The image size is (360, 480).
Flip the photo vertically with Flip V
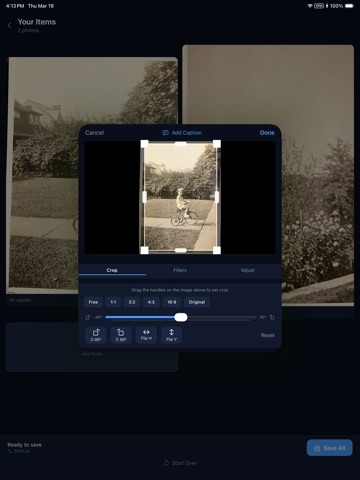point(171,335)
